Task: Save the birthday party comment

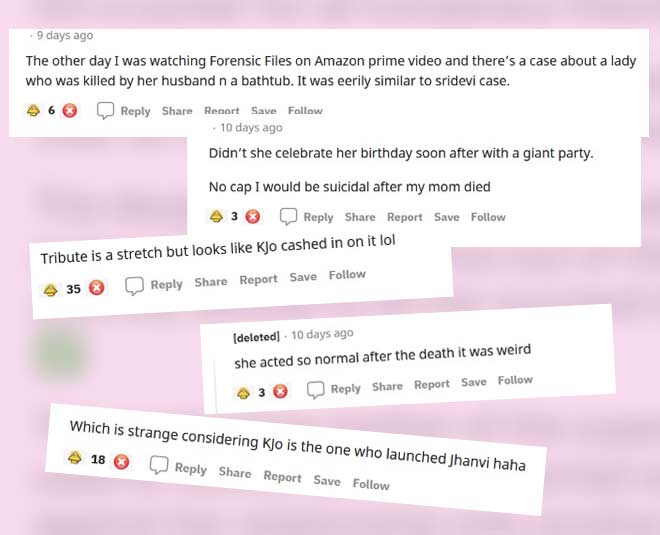Action: tap(447, 217)
